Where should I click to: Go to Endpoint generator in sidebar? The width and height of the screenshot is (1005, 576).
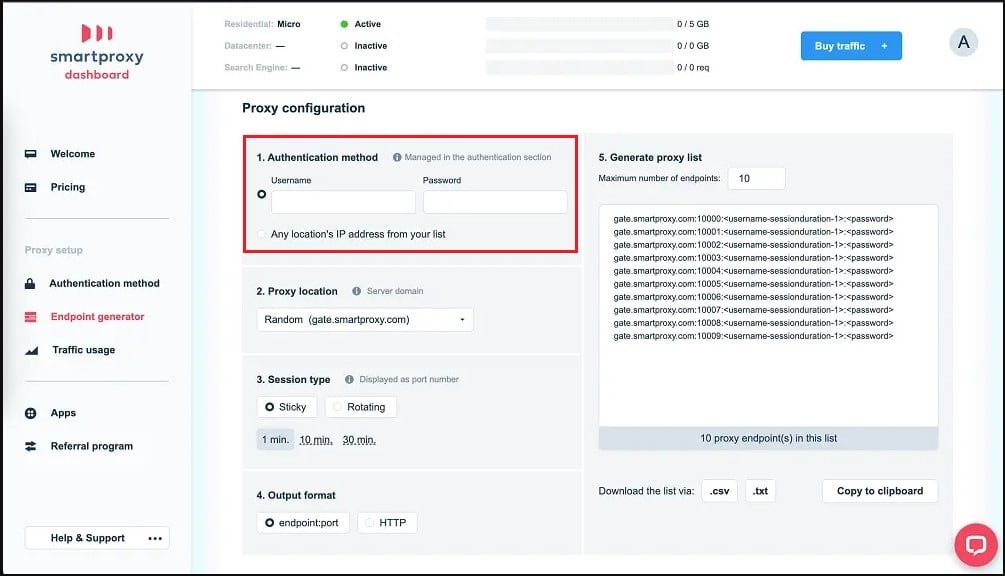pos(97,317)
